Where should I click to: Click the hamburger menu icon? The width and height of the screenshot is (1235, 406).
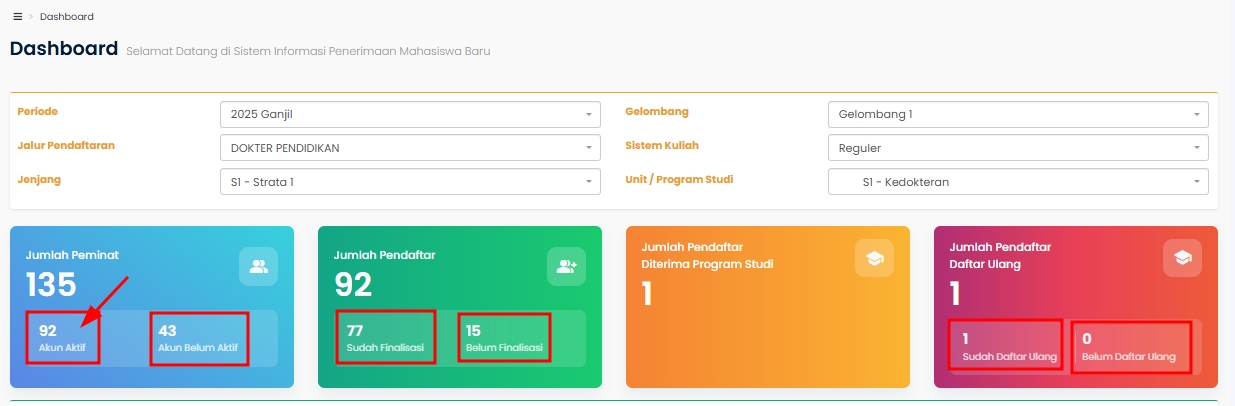tap(17, 17)
